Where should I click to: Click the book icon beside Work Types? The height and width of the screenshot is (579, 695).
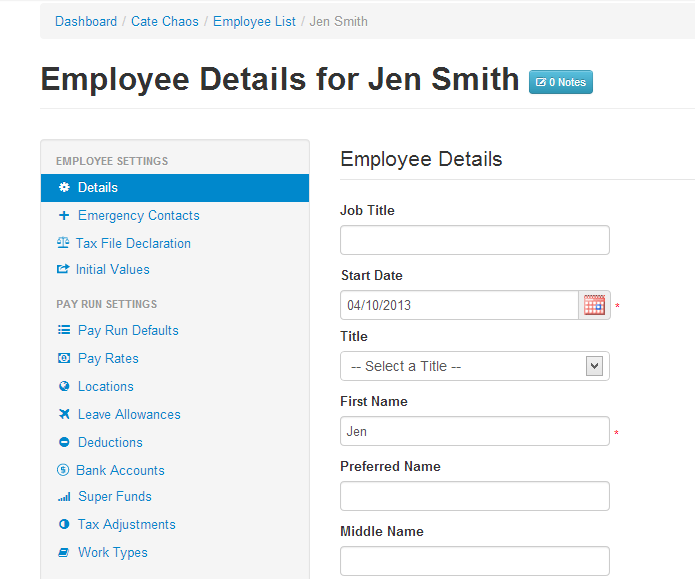[x=64, y=552]
